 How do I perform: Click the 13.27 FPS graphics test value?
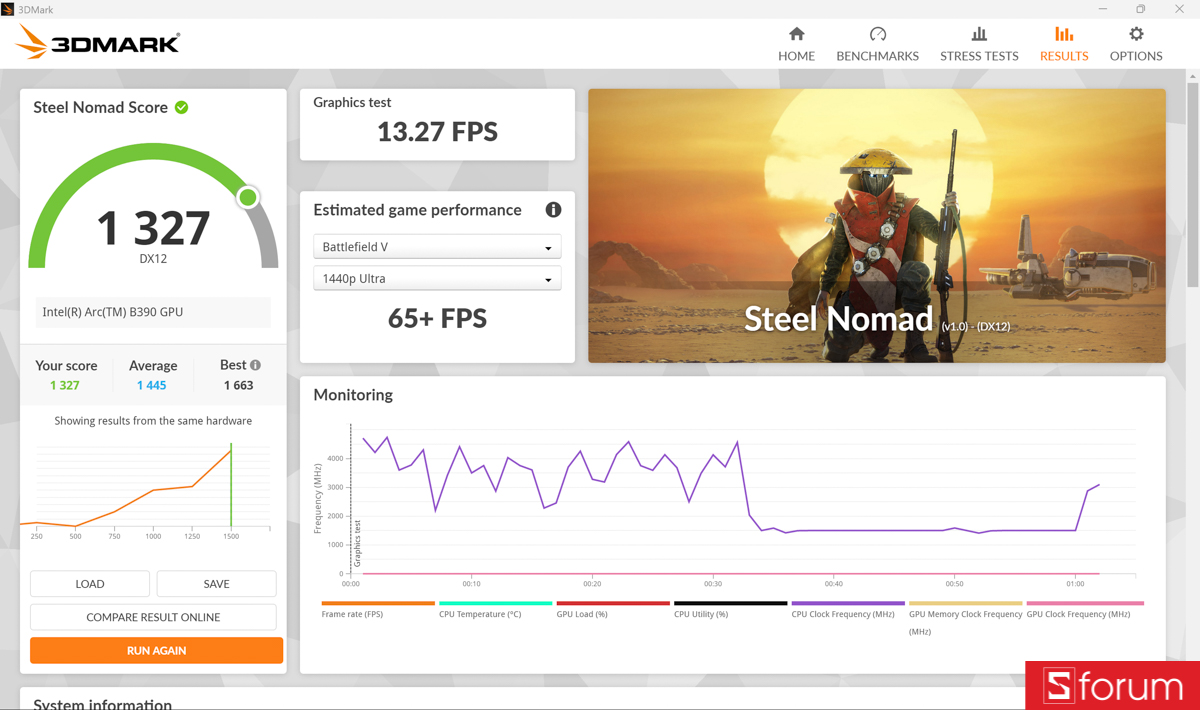pos(437,132)
